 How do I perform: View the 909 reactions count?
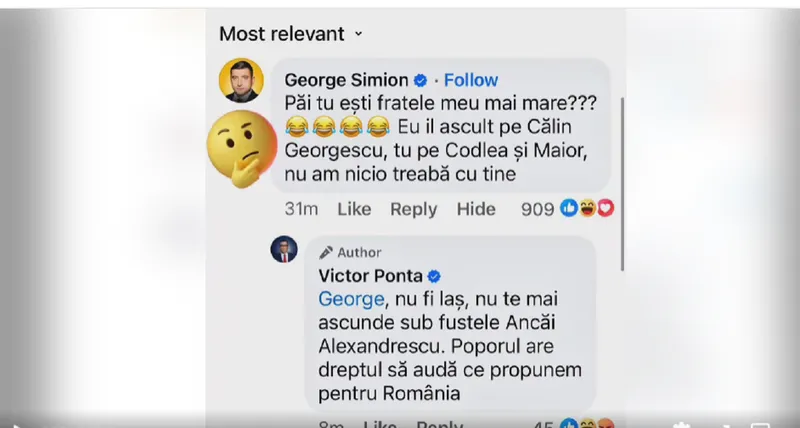[x=537, y=209]
